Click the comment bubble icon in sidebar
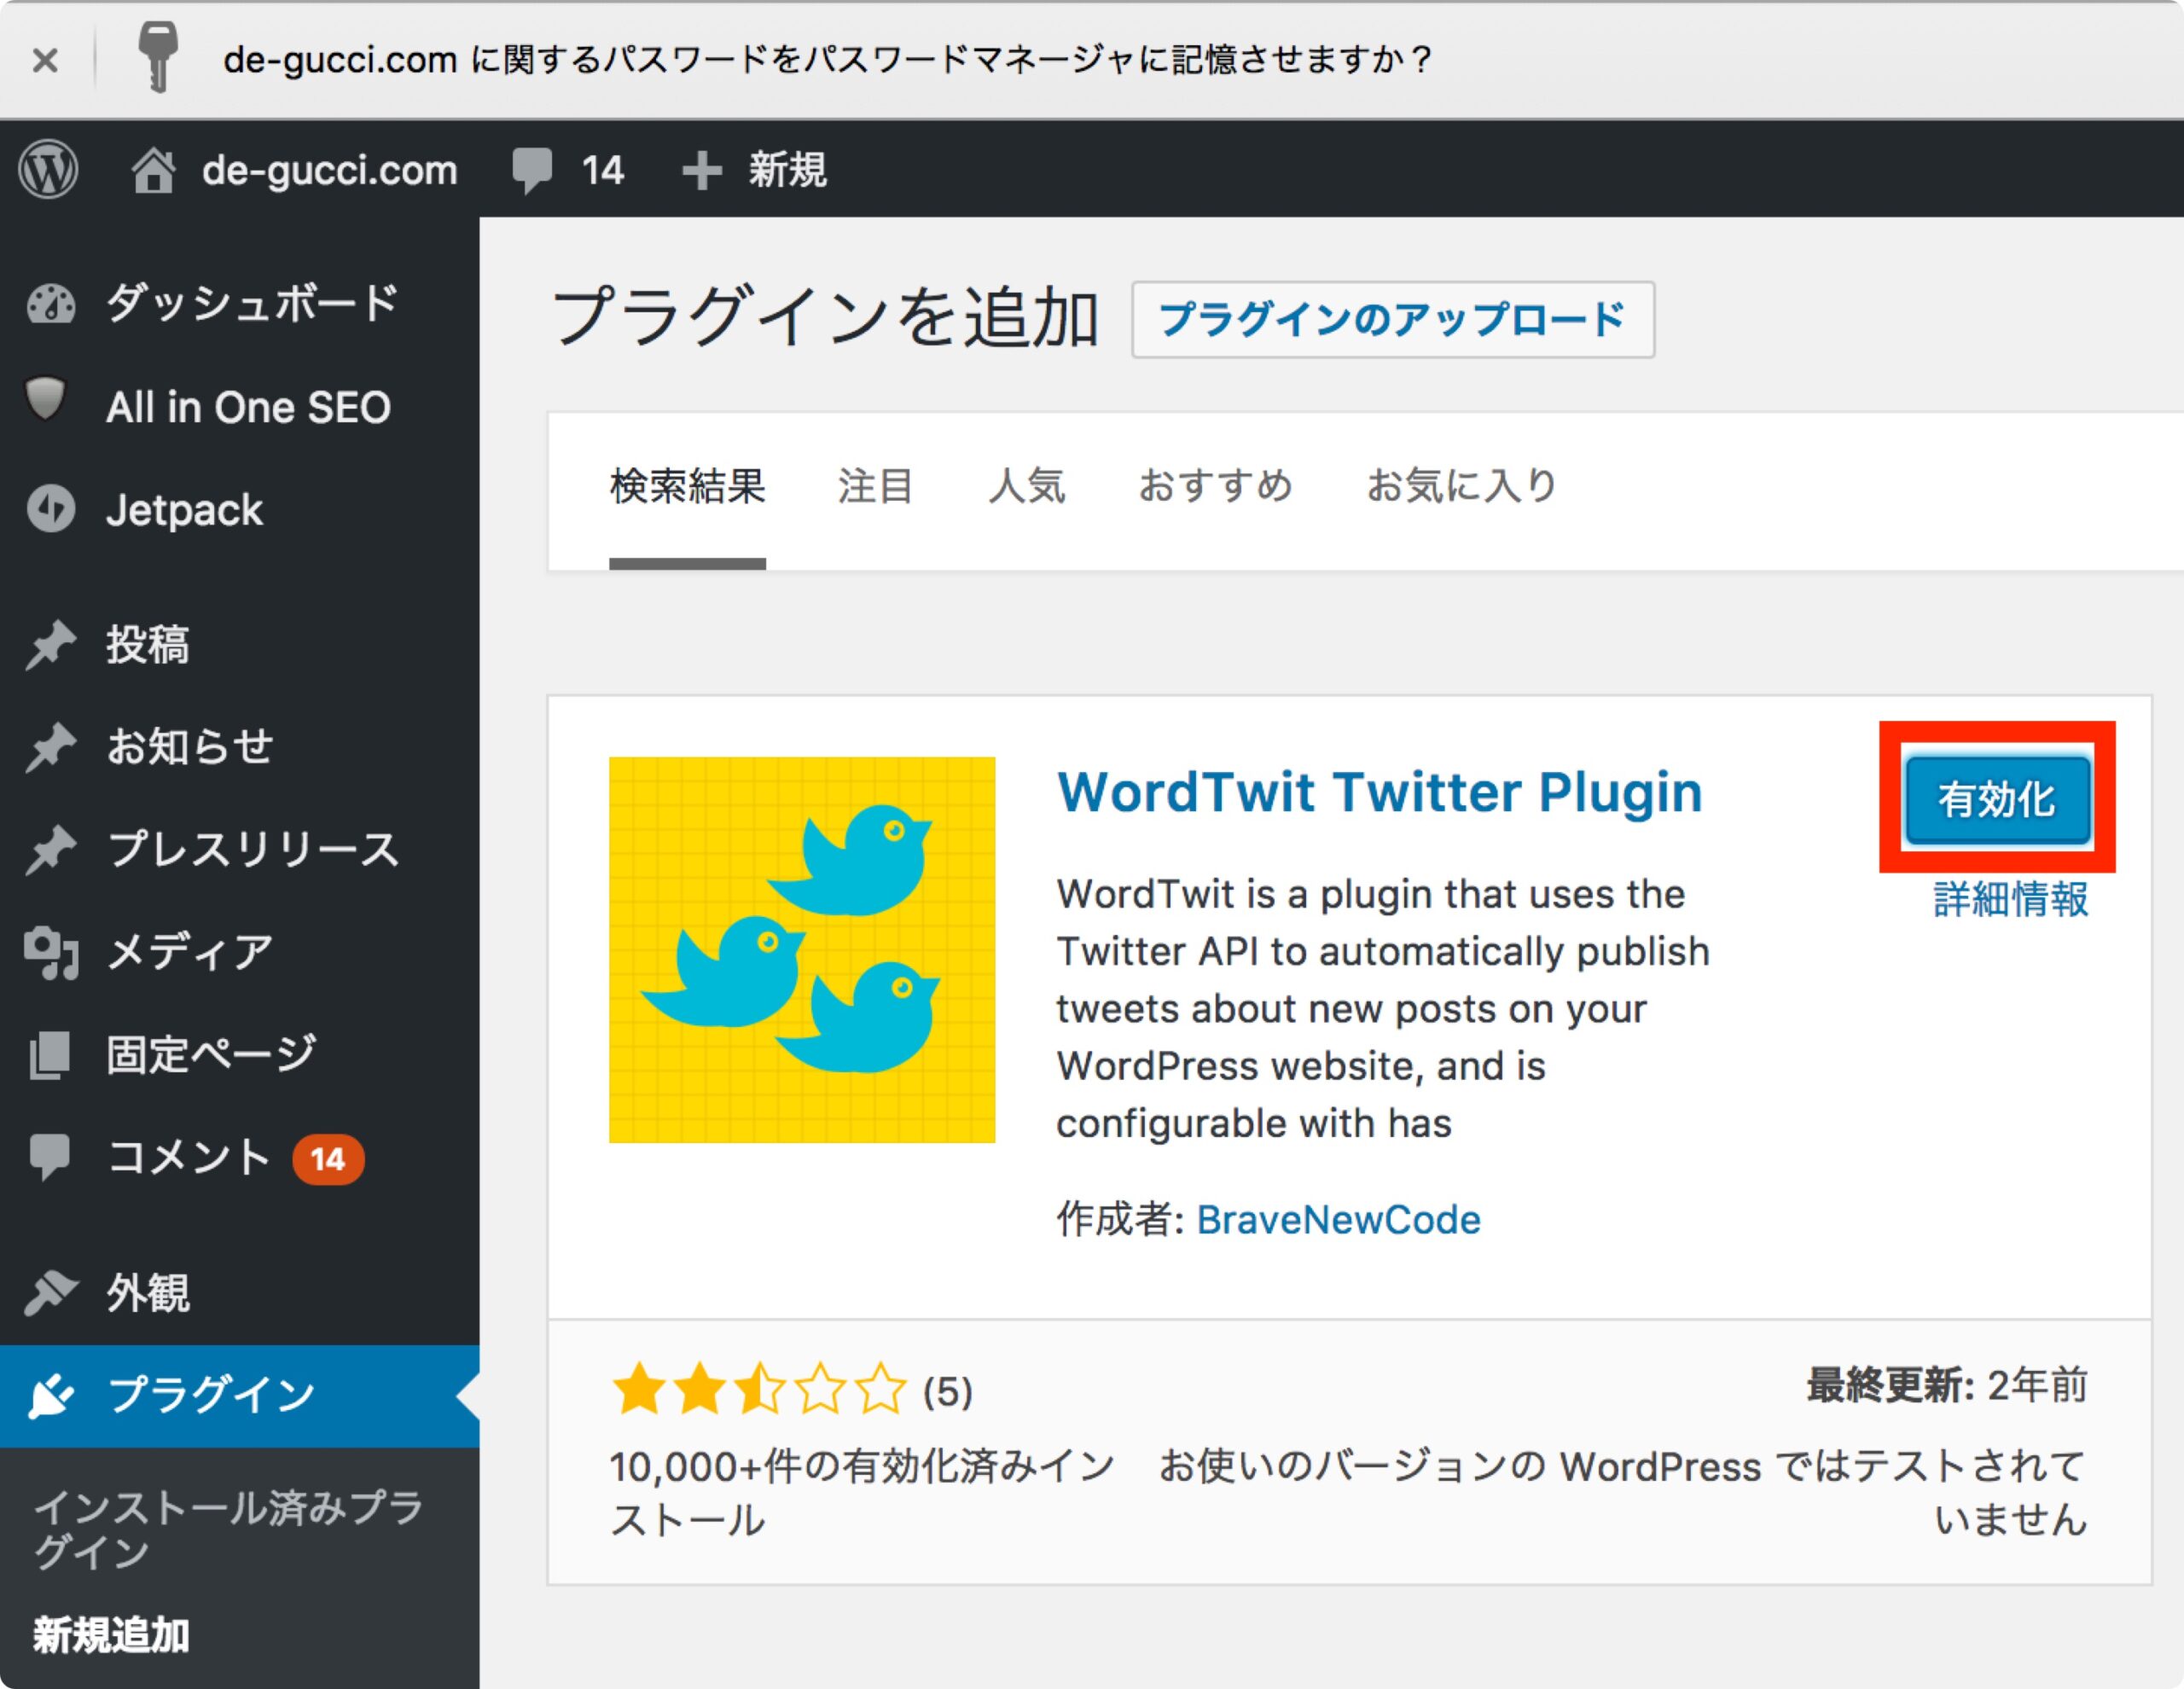2184x1689 pixels. click(50, 1158)
